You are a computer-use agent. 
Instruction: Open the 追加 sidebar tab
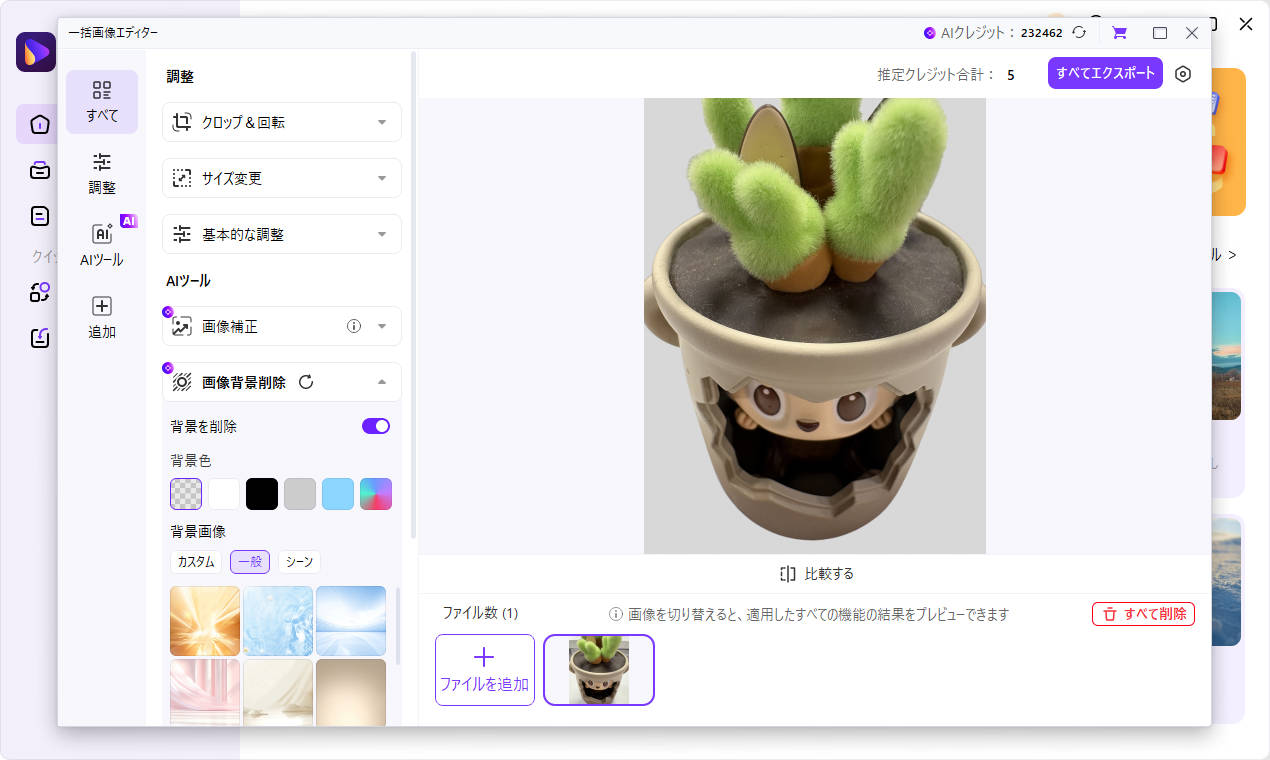tap(102, 317)
